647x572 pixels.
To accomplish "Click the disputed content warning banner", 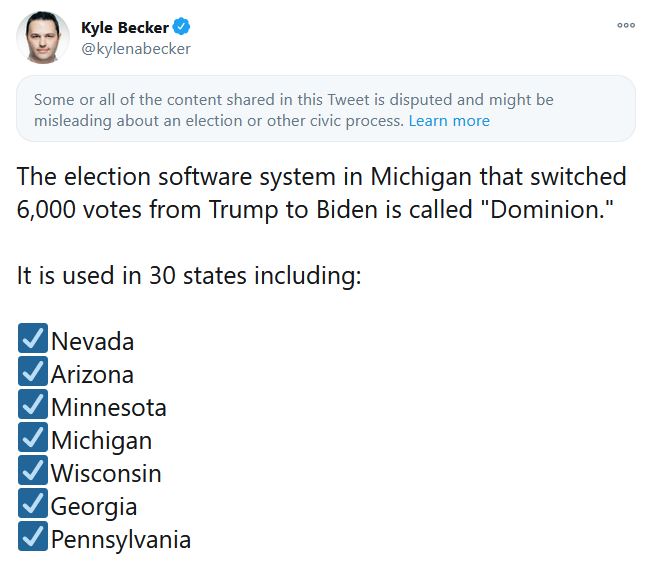I will coord(326,109).
